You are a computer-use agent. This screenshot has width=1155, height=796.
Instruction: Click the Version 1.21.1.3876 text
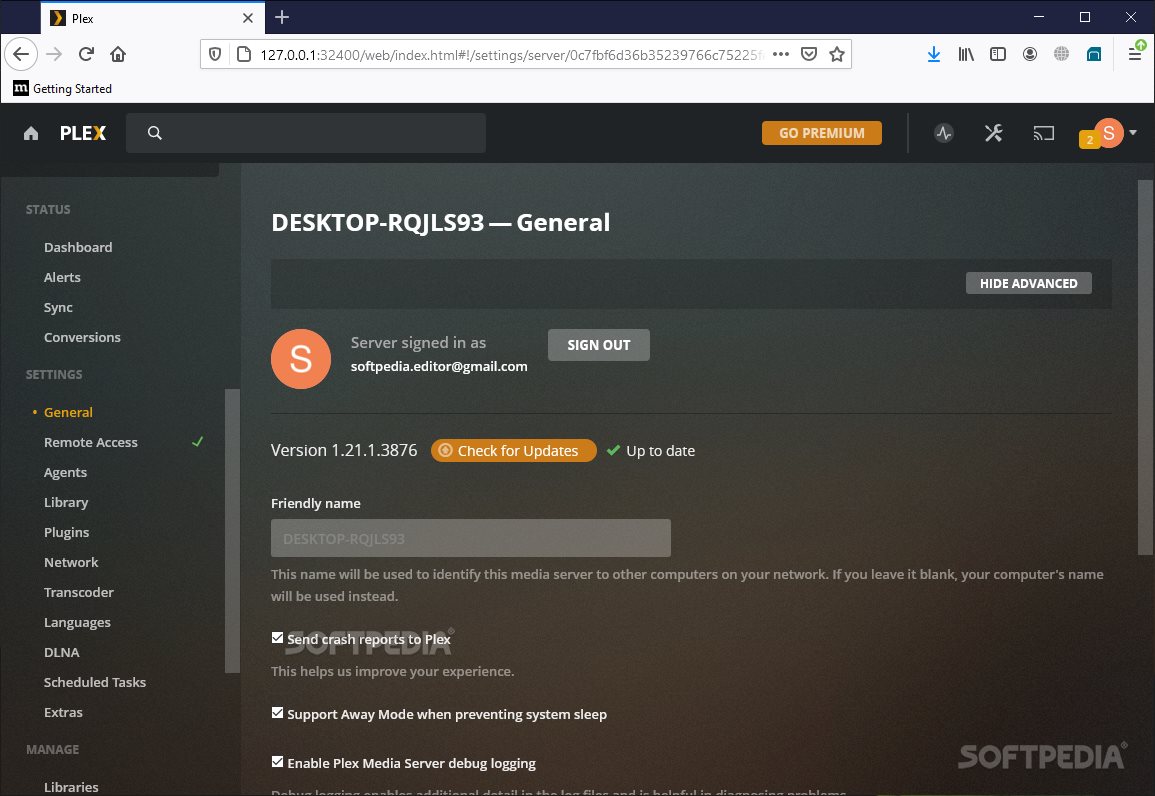coord(344,450)
